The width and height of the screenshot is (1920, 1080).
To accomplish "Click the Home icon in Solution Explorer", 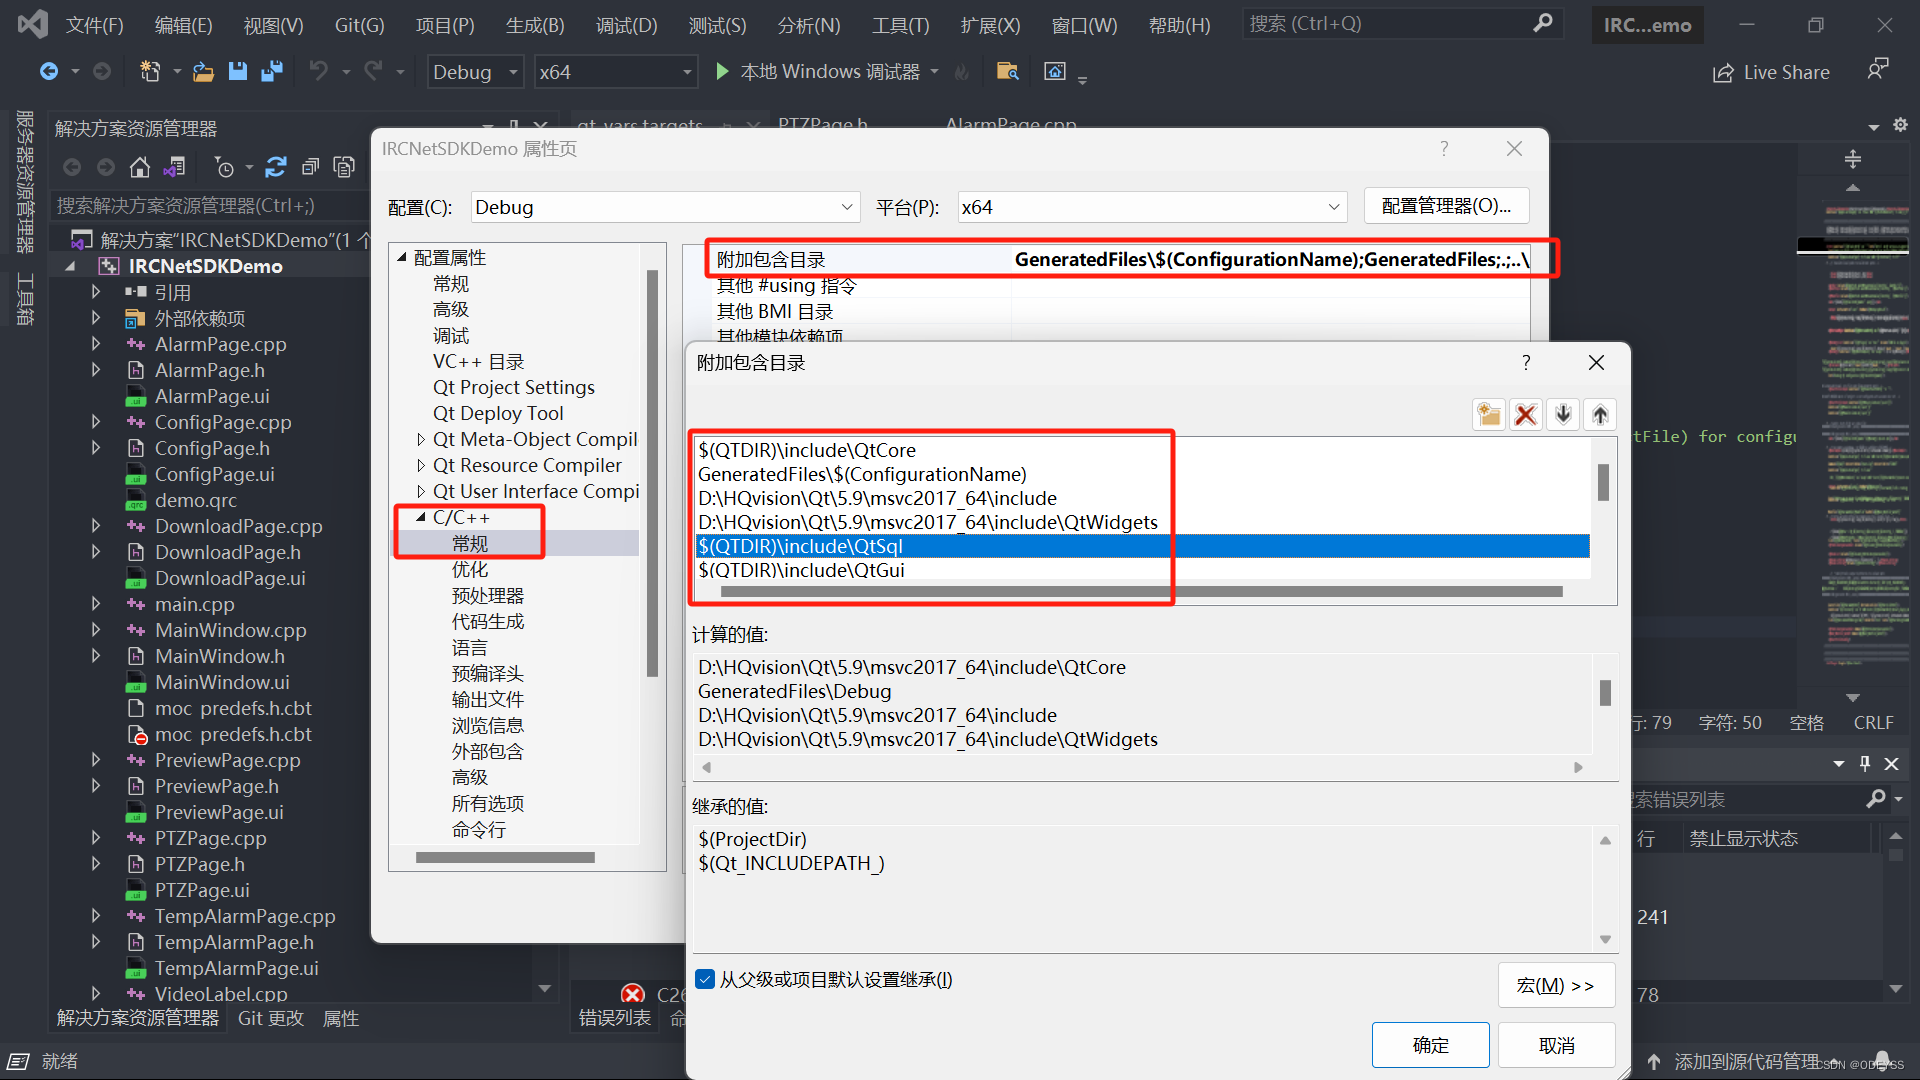I will click(140, 167).
